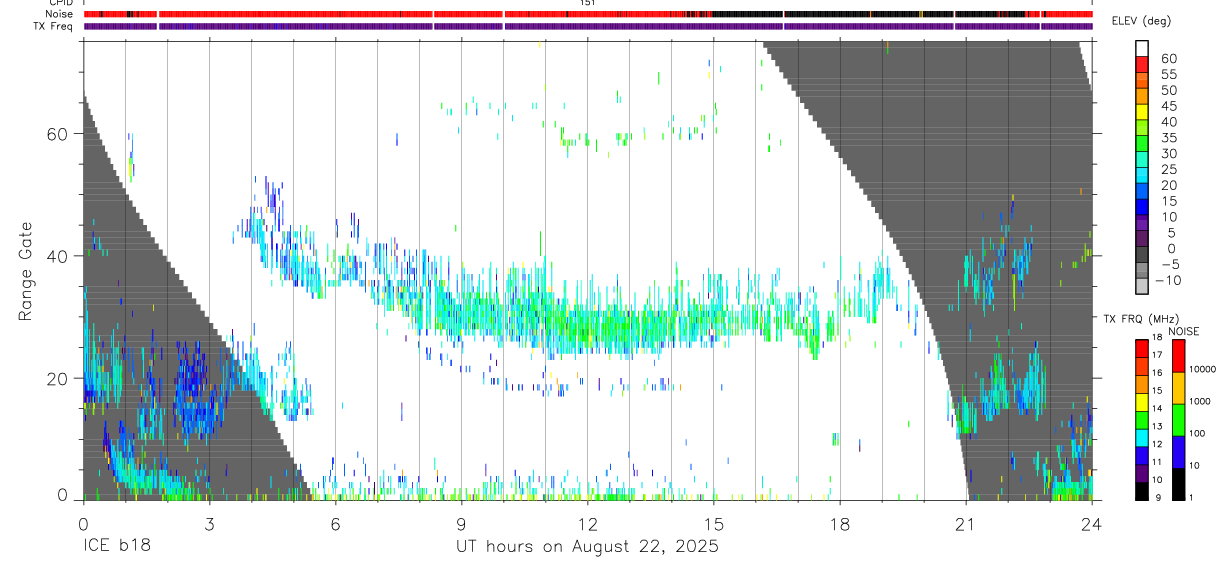
Task: Pick the yellow segment of the ELEV colorbar
Action: (1142, 112)
